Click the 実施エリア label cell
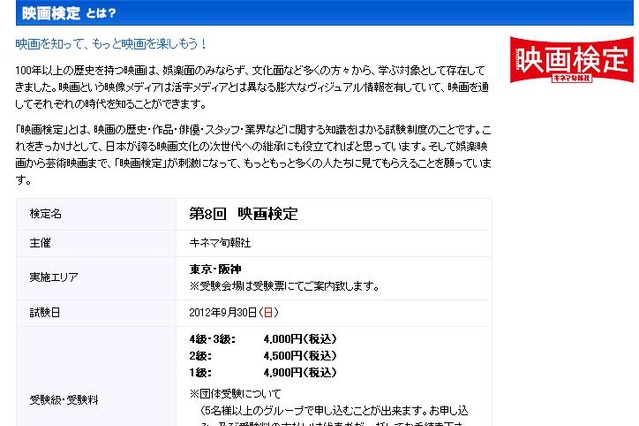 (x=96, y=278)
